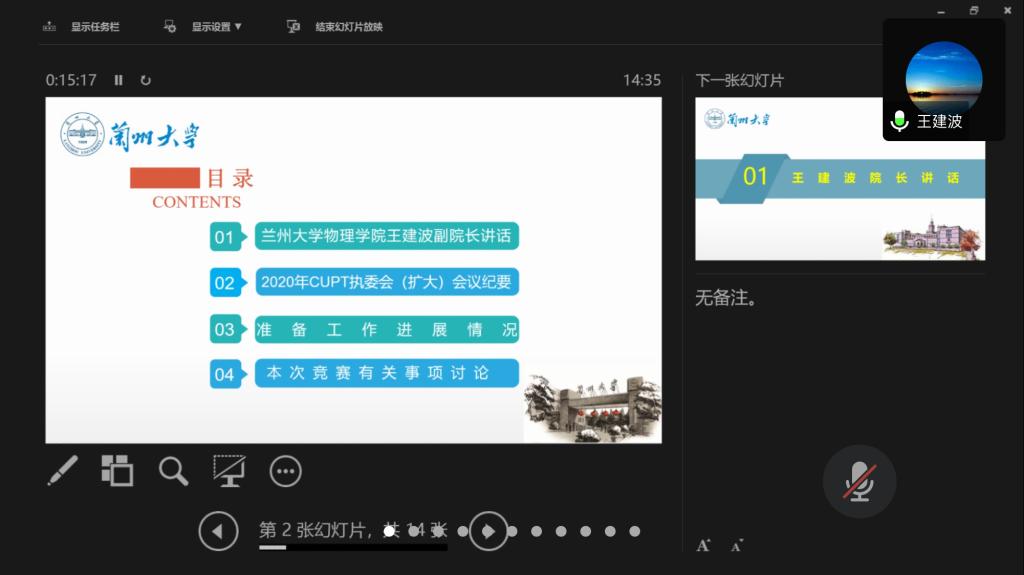This screenshot has width=1024, height=575.
Task: Go to the previous slide
Action: pos(218,531)
